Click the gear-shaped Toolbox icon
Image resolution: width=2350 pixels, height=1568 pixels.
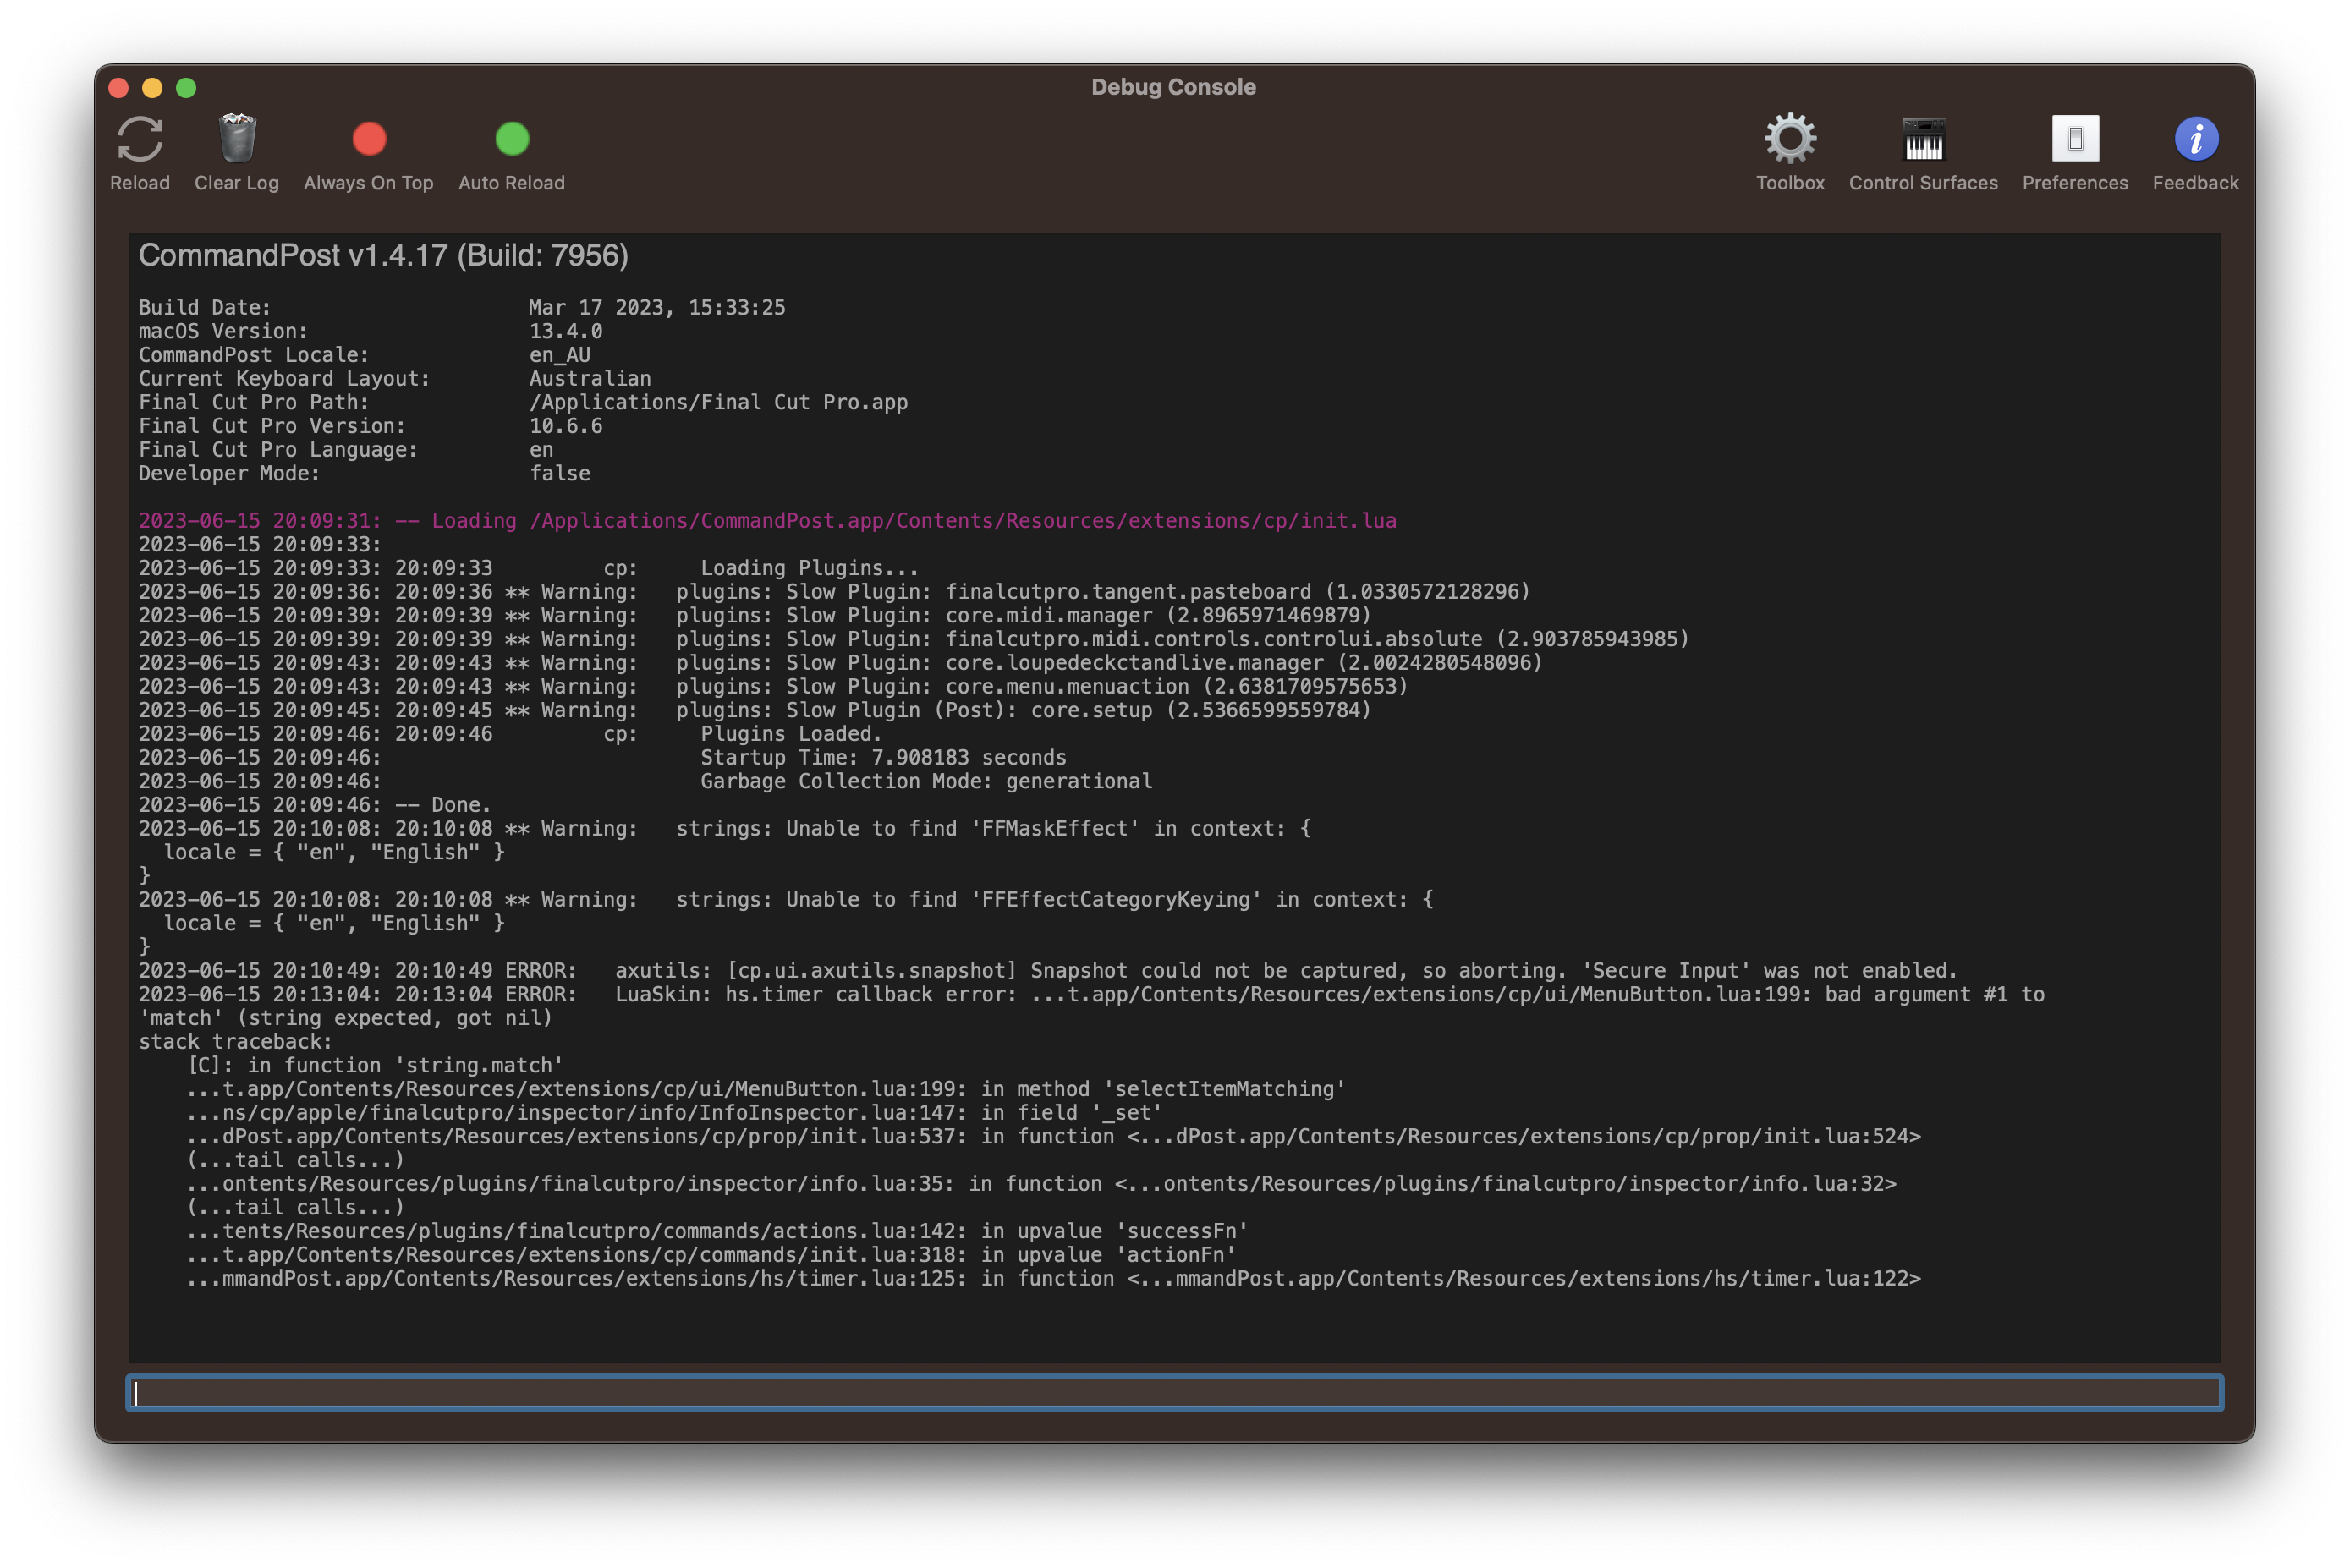coord(1790,140)
